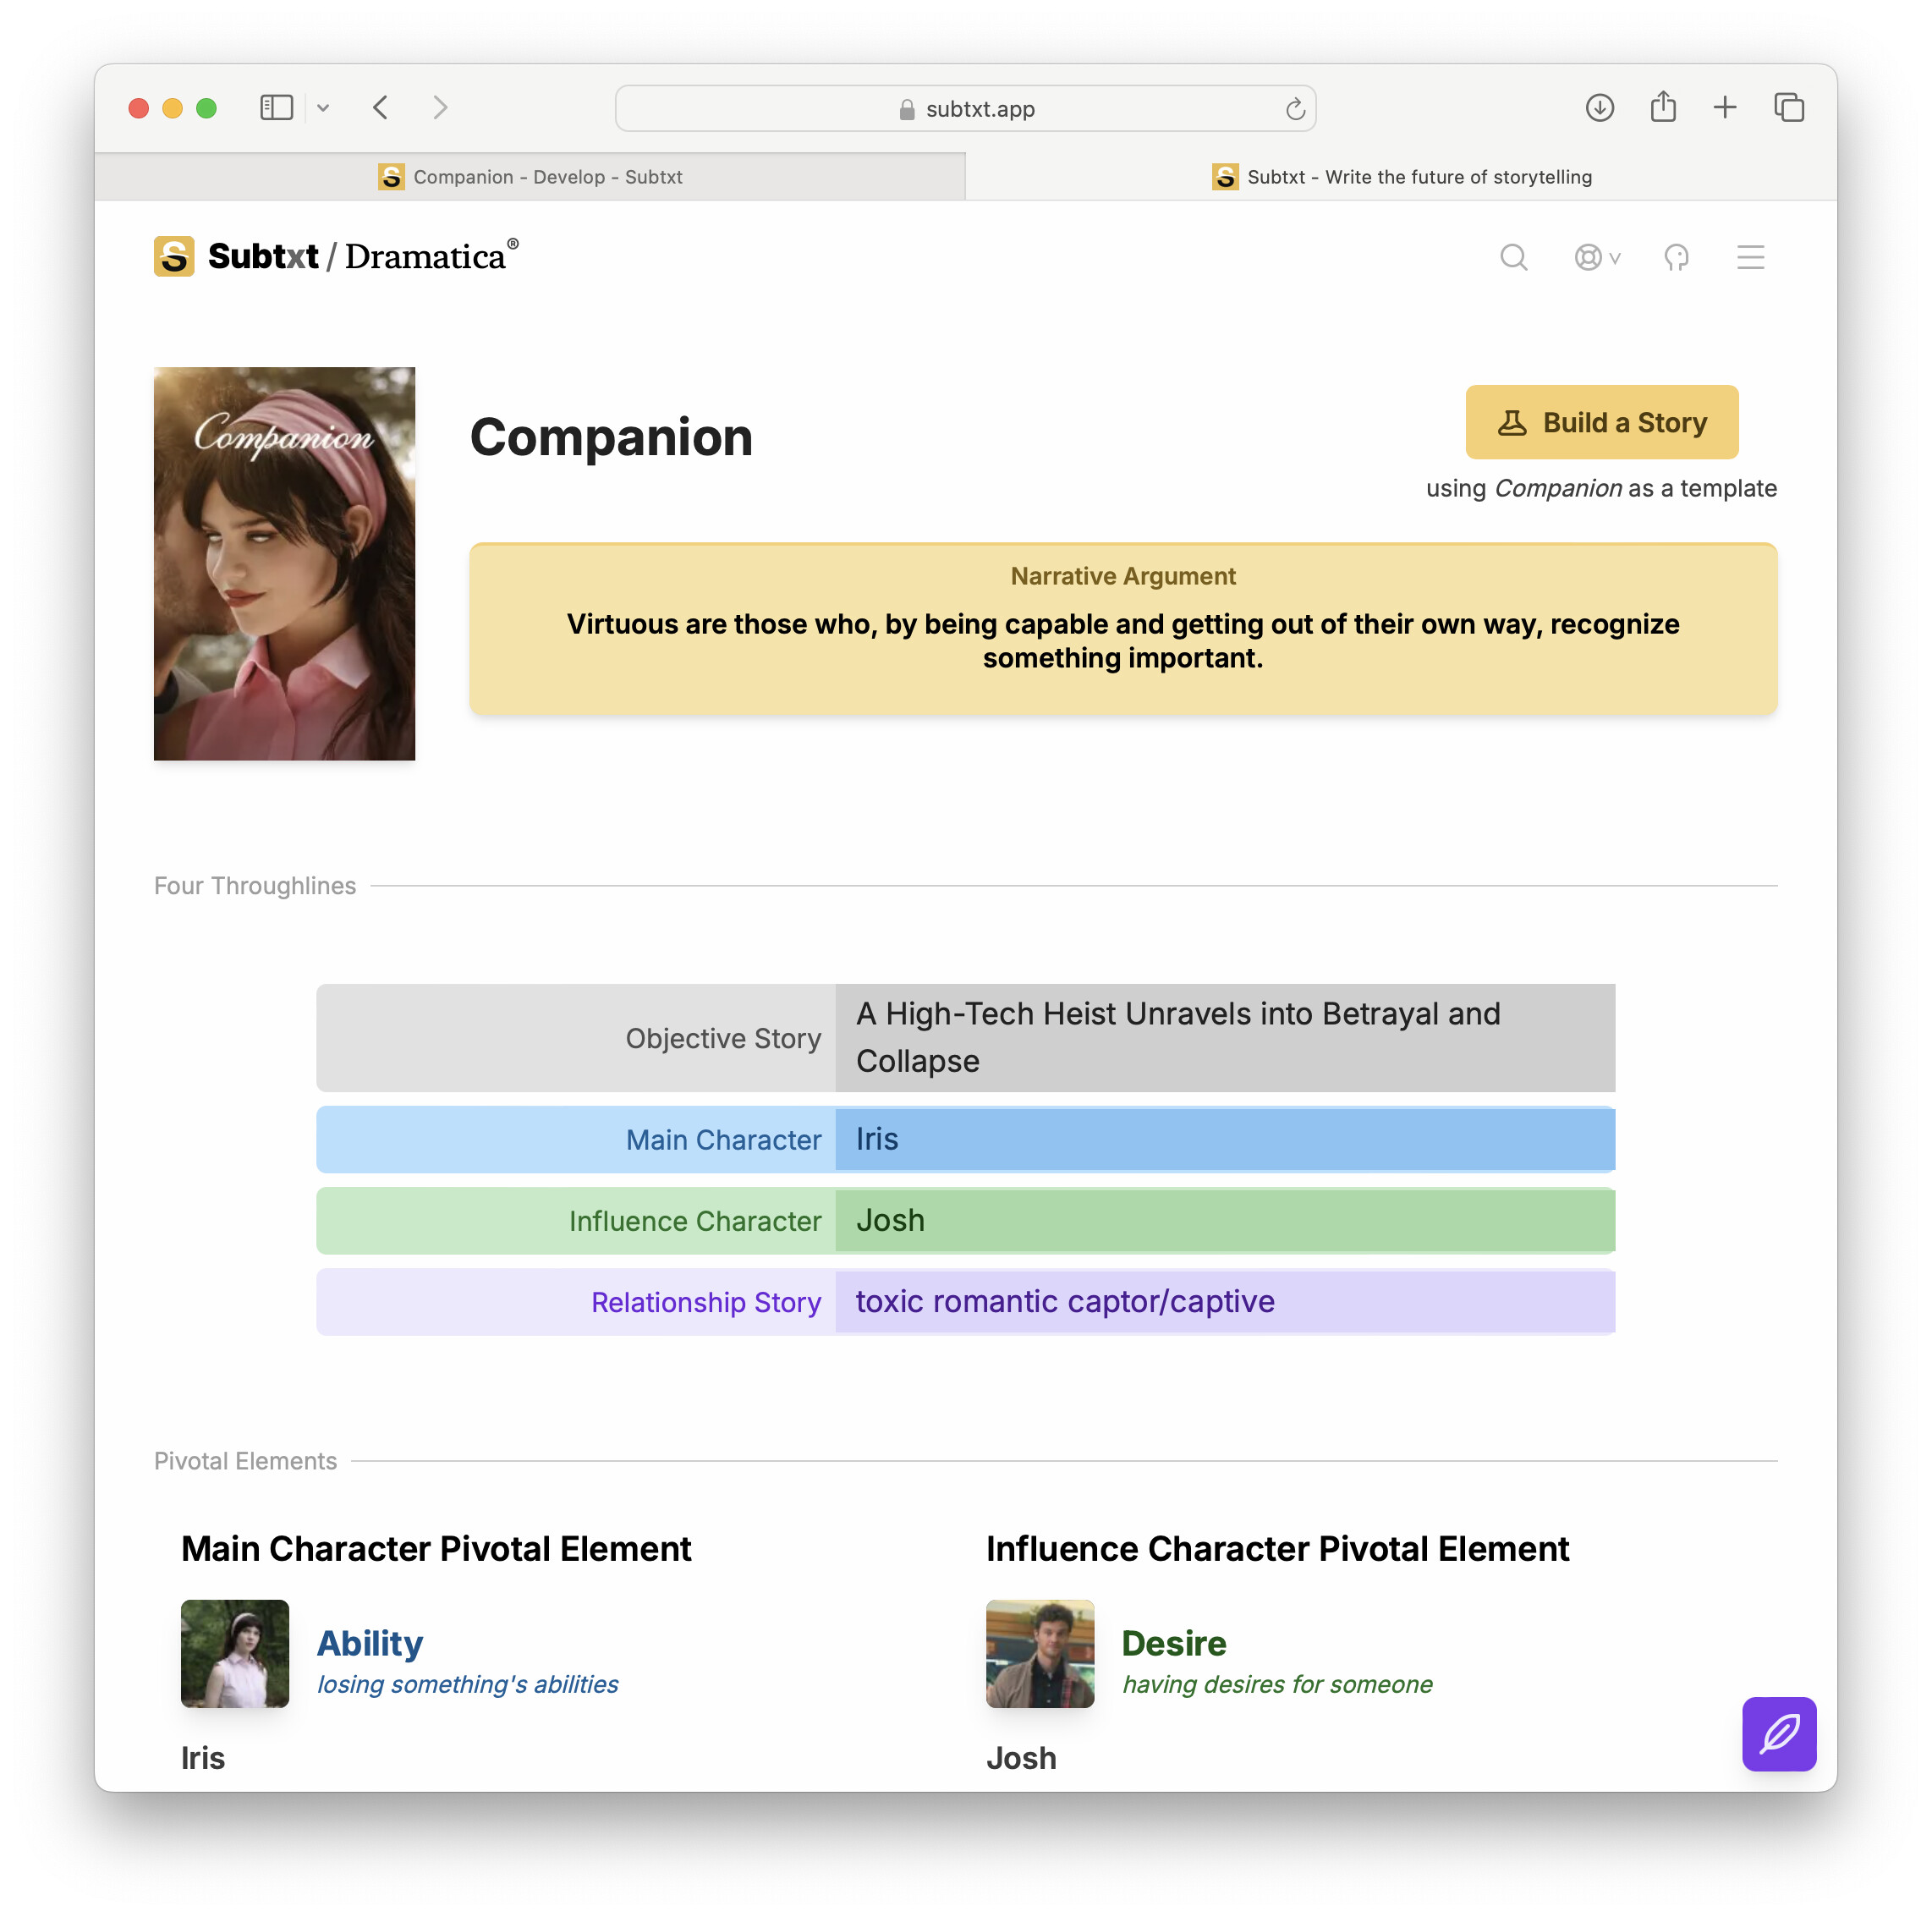Click the Build a Story button

tap(1601, 422)
